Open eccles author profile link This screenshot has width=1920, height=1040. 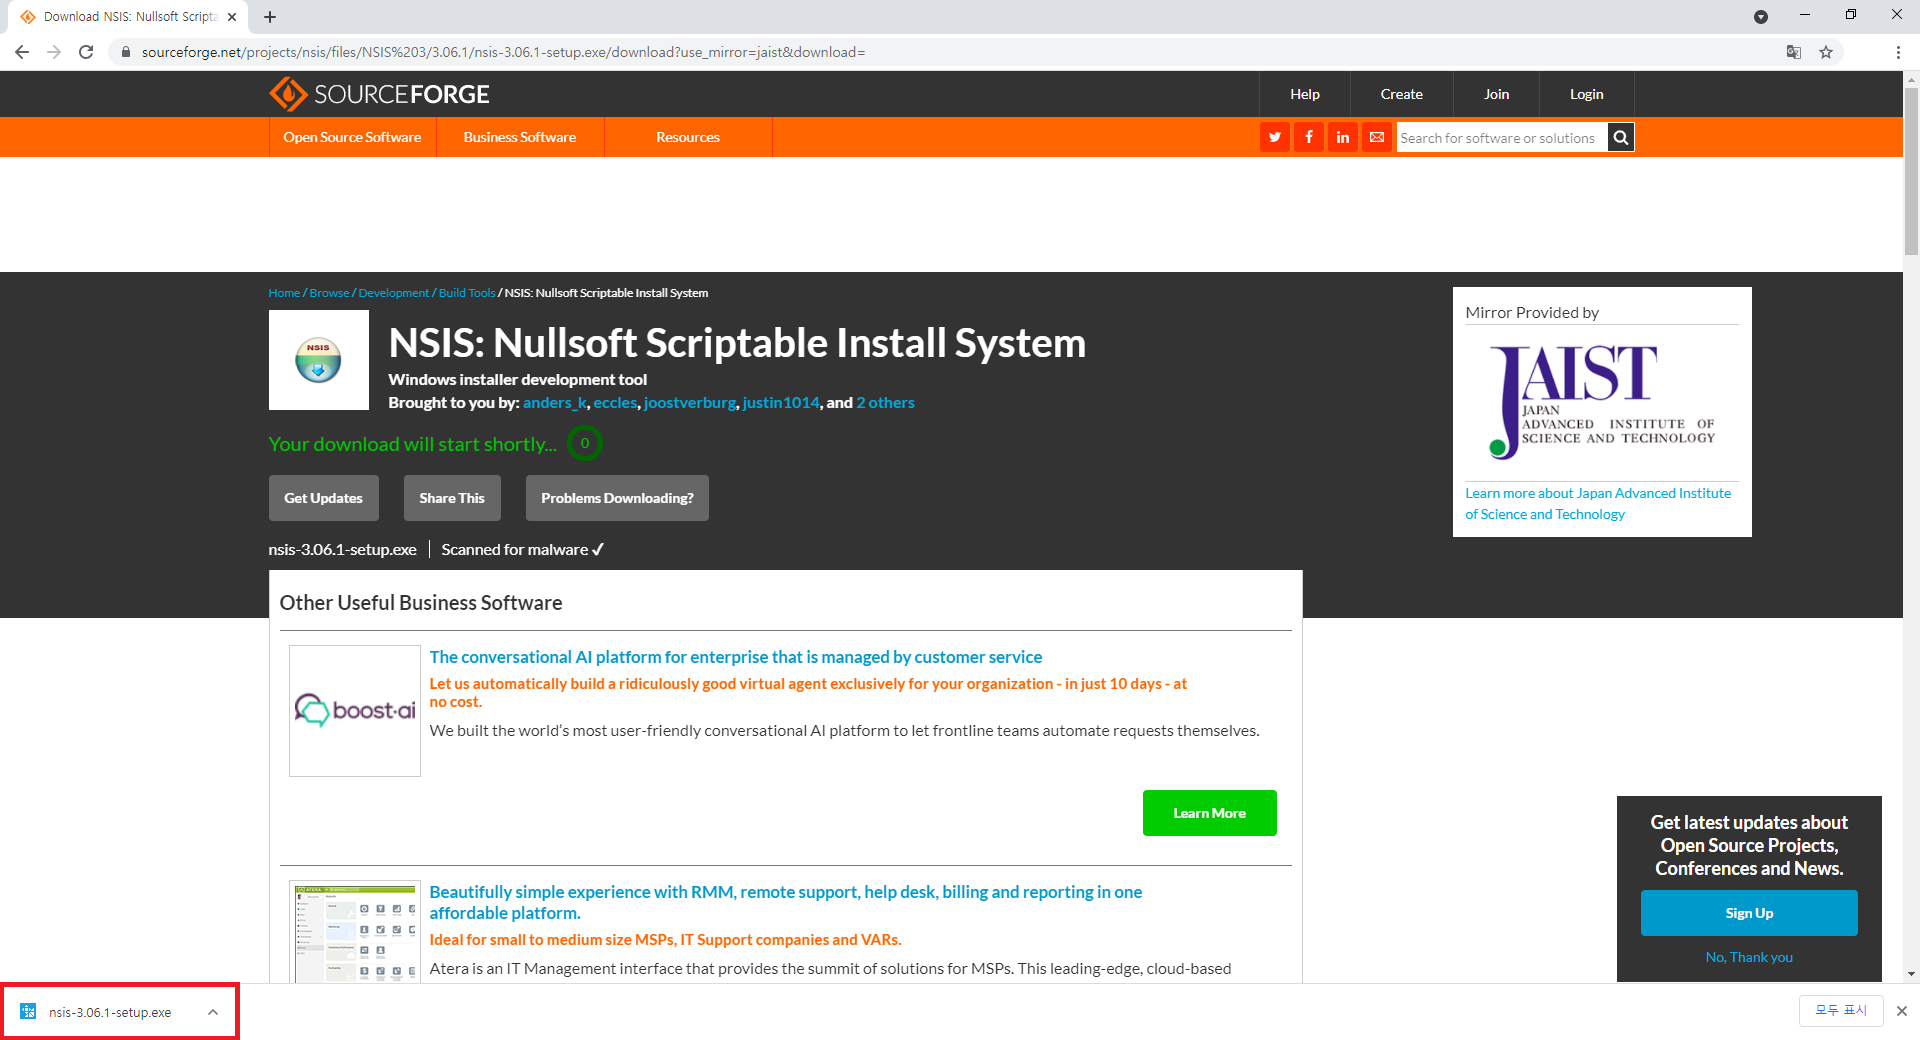[615, 402]
